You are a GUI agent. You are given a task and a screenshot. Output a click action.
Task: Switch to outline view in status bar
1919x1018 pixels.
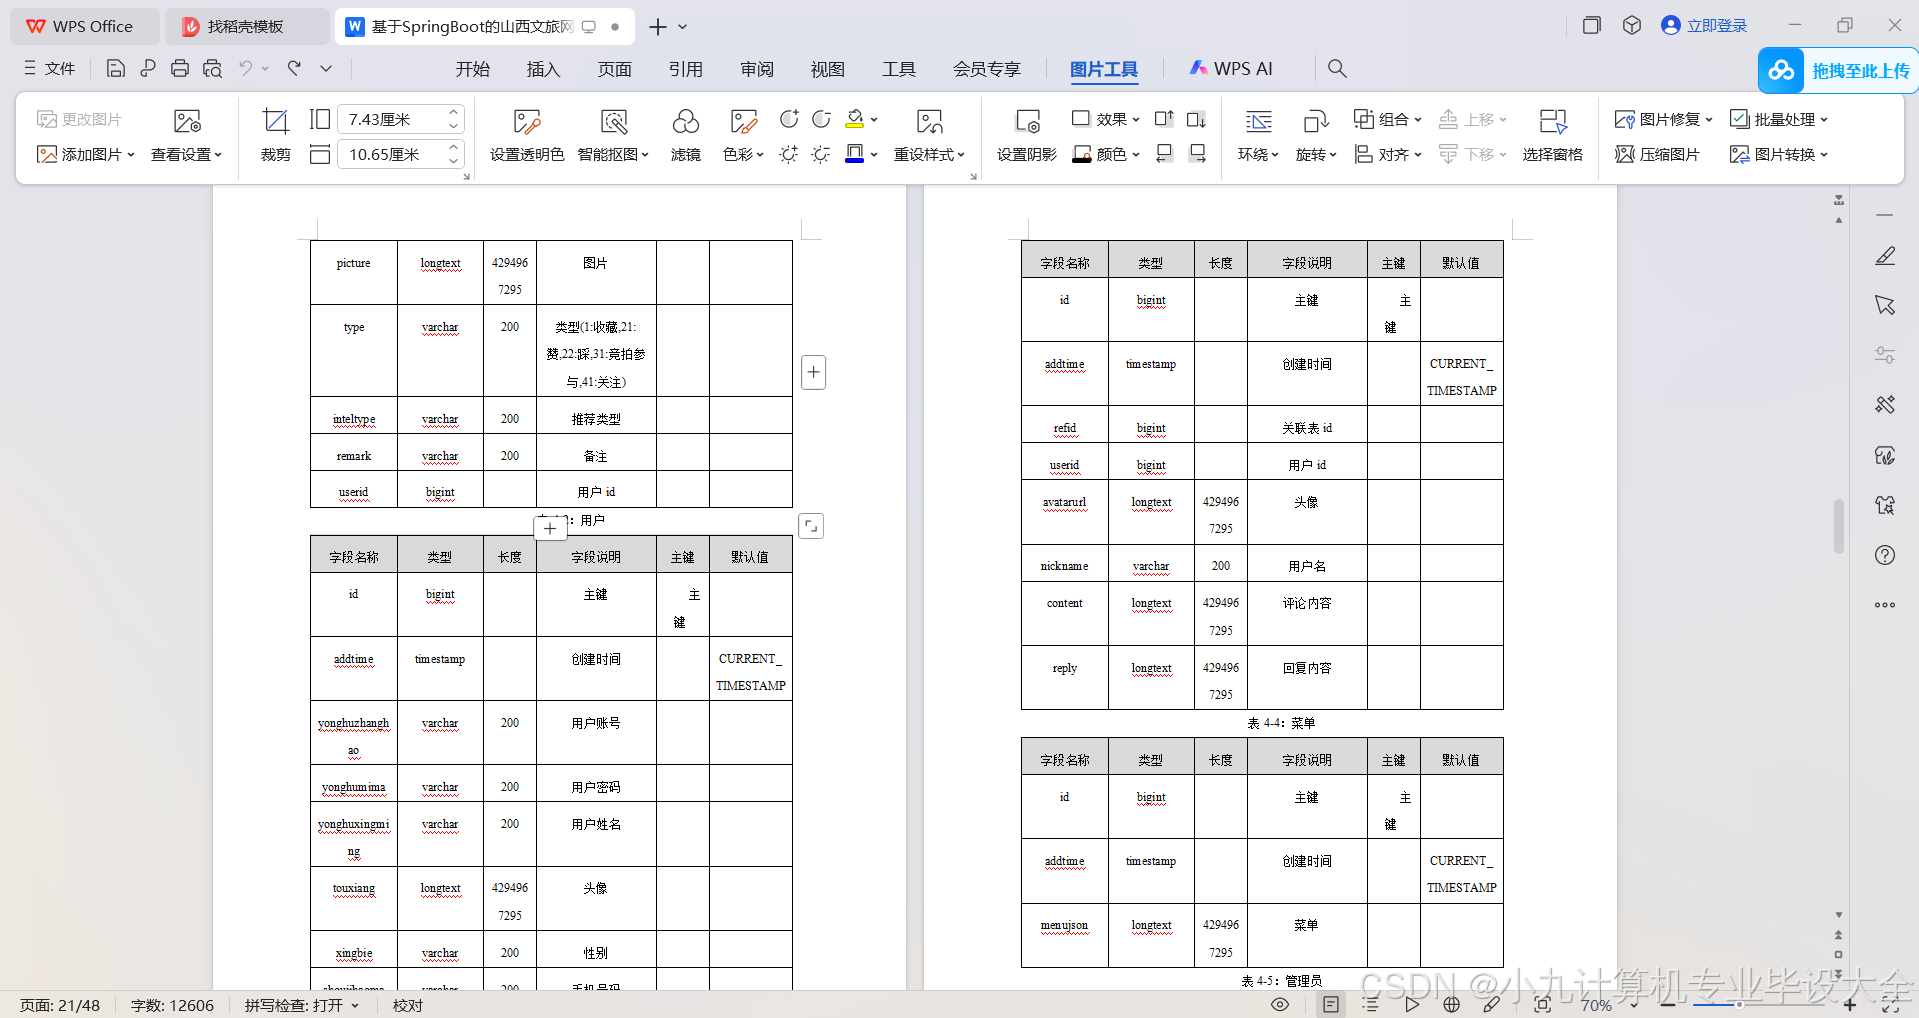[1371, 1005]
